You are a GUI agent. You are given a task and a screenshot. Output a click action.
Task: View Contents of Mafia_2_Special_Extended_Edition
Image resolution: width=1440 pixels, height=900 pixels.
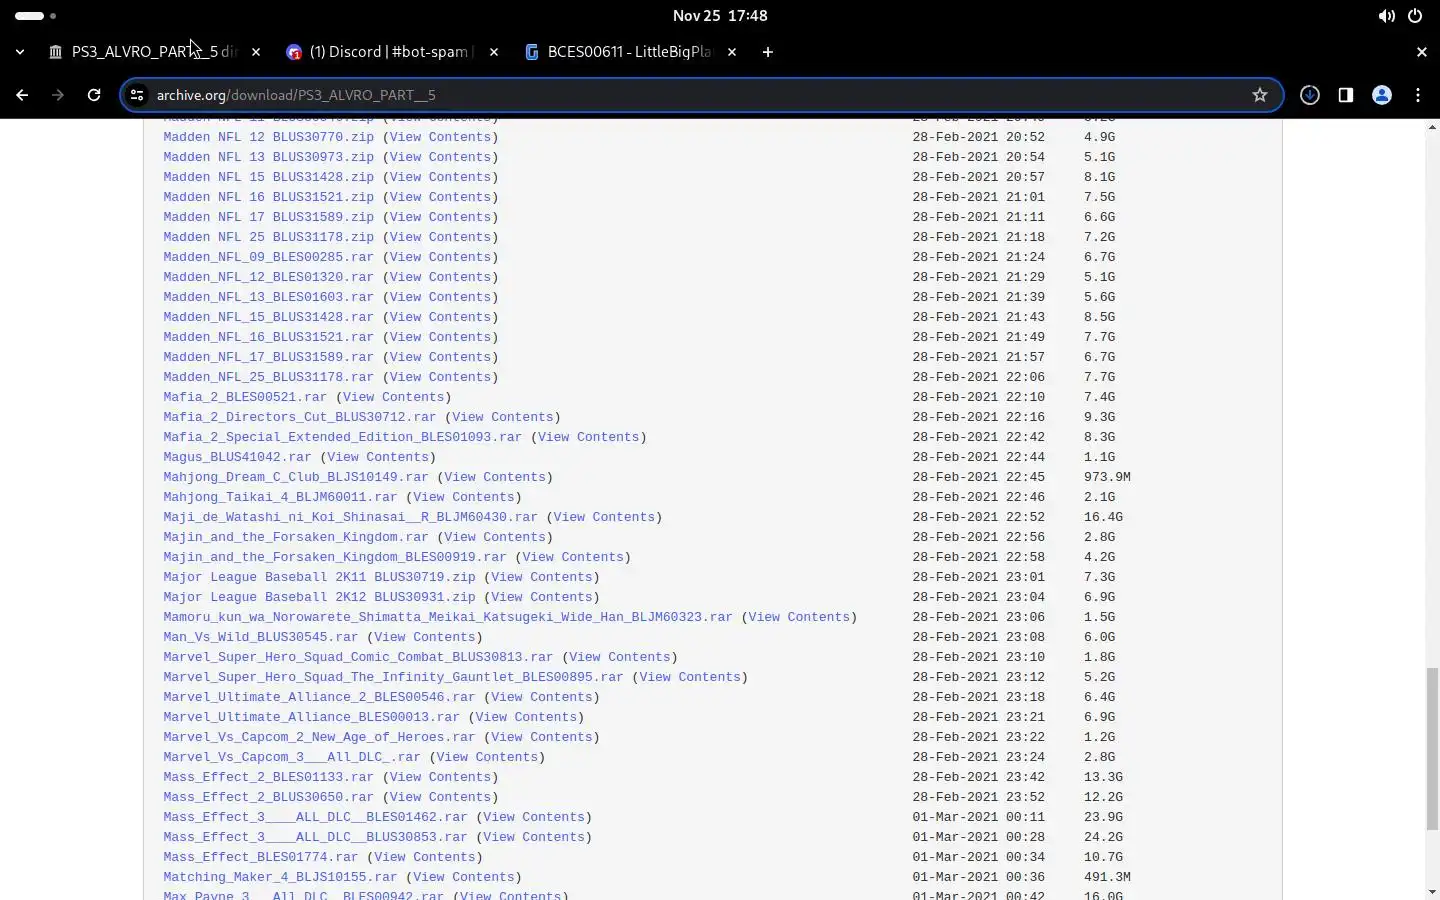[x=588, y=437]
